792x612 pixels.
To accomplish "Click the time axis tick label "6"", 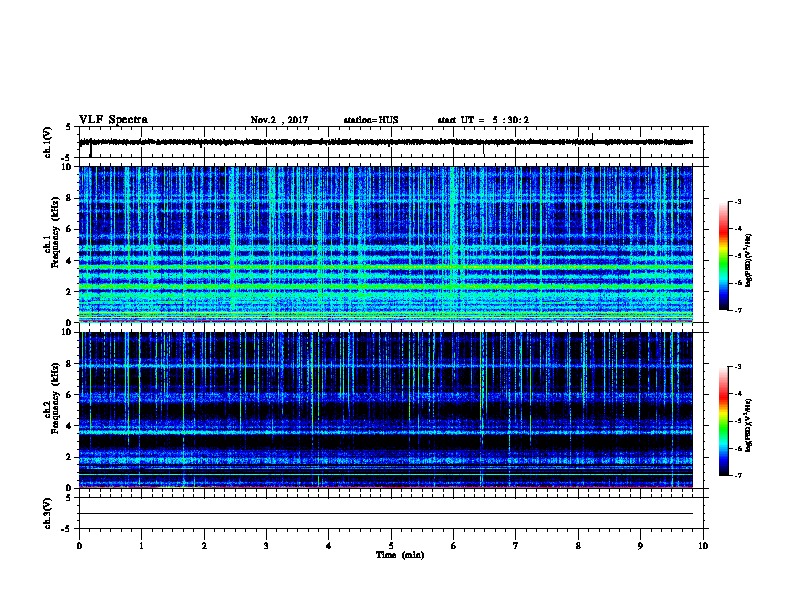I will [453, 546].
